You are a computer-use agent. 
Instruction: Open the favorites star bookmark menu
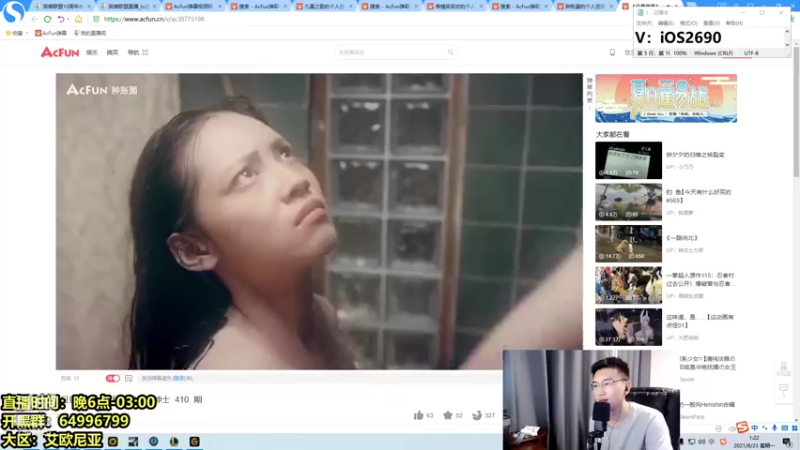(15, 33)
